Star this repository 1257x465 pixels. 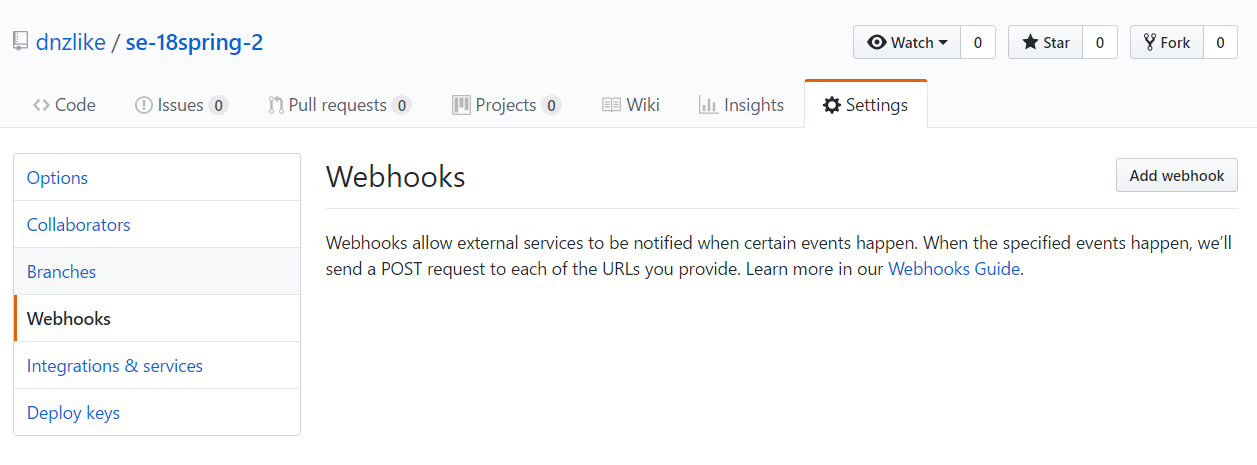(x=1046, y=42)
